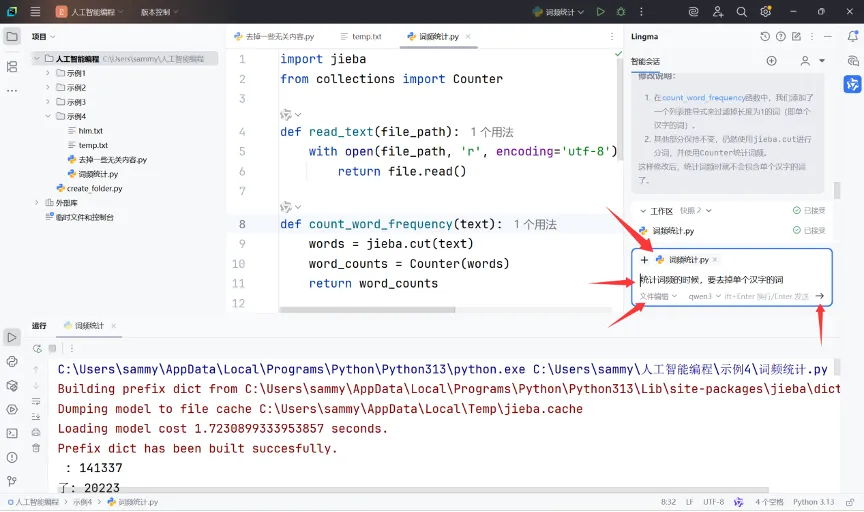Open hlm.txt in project tree
The image size is (864, 512).
[91, 131]
